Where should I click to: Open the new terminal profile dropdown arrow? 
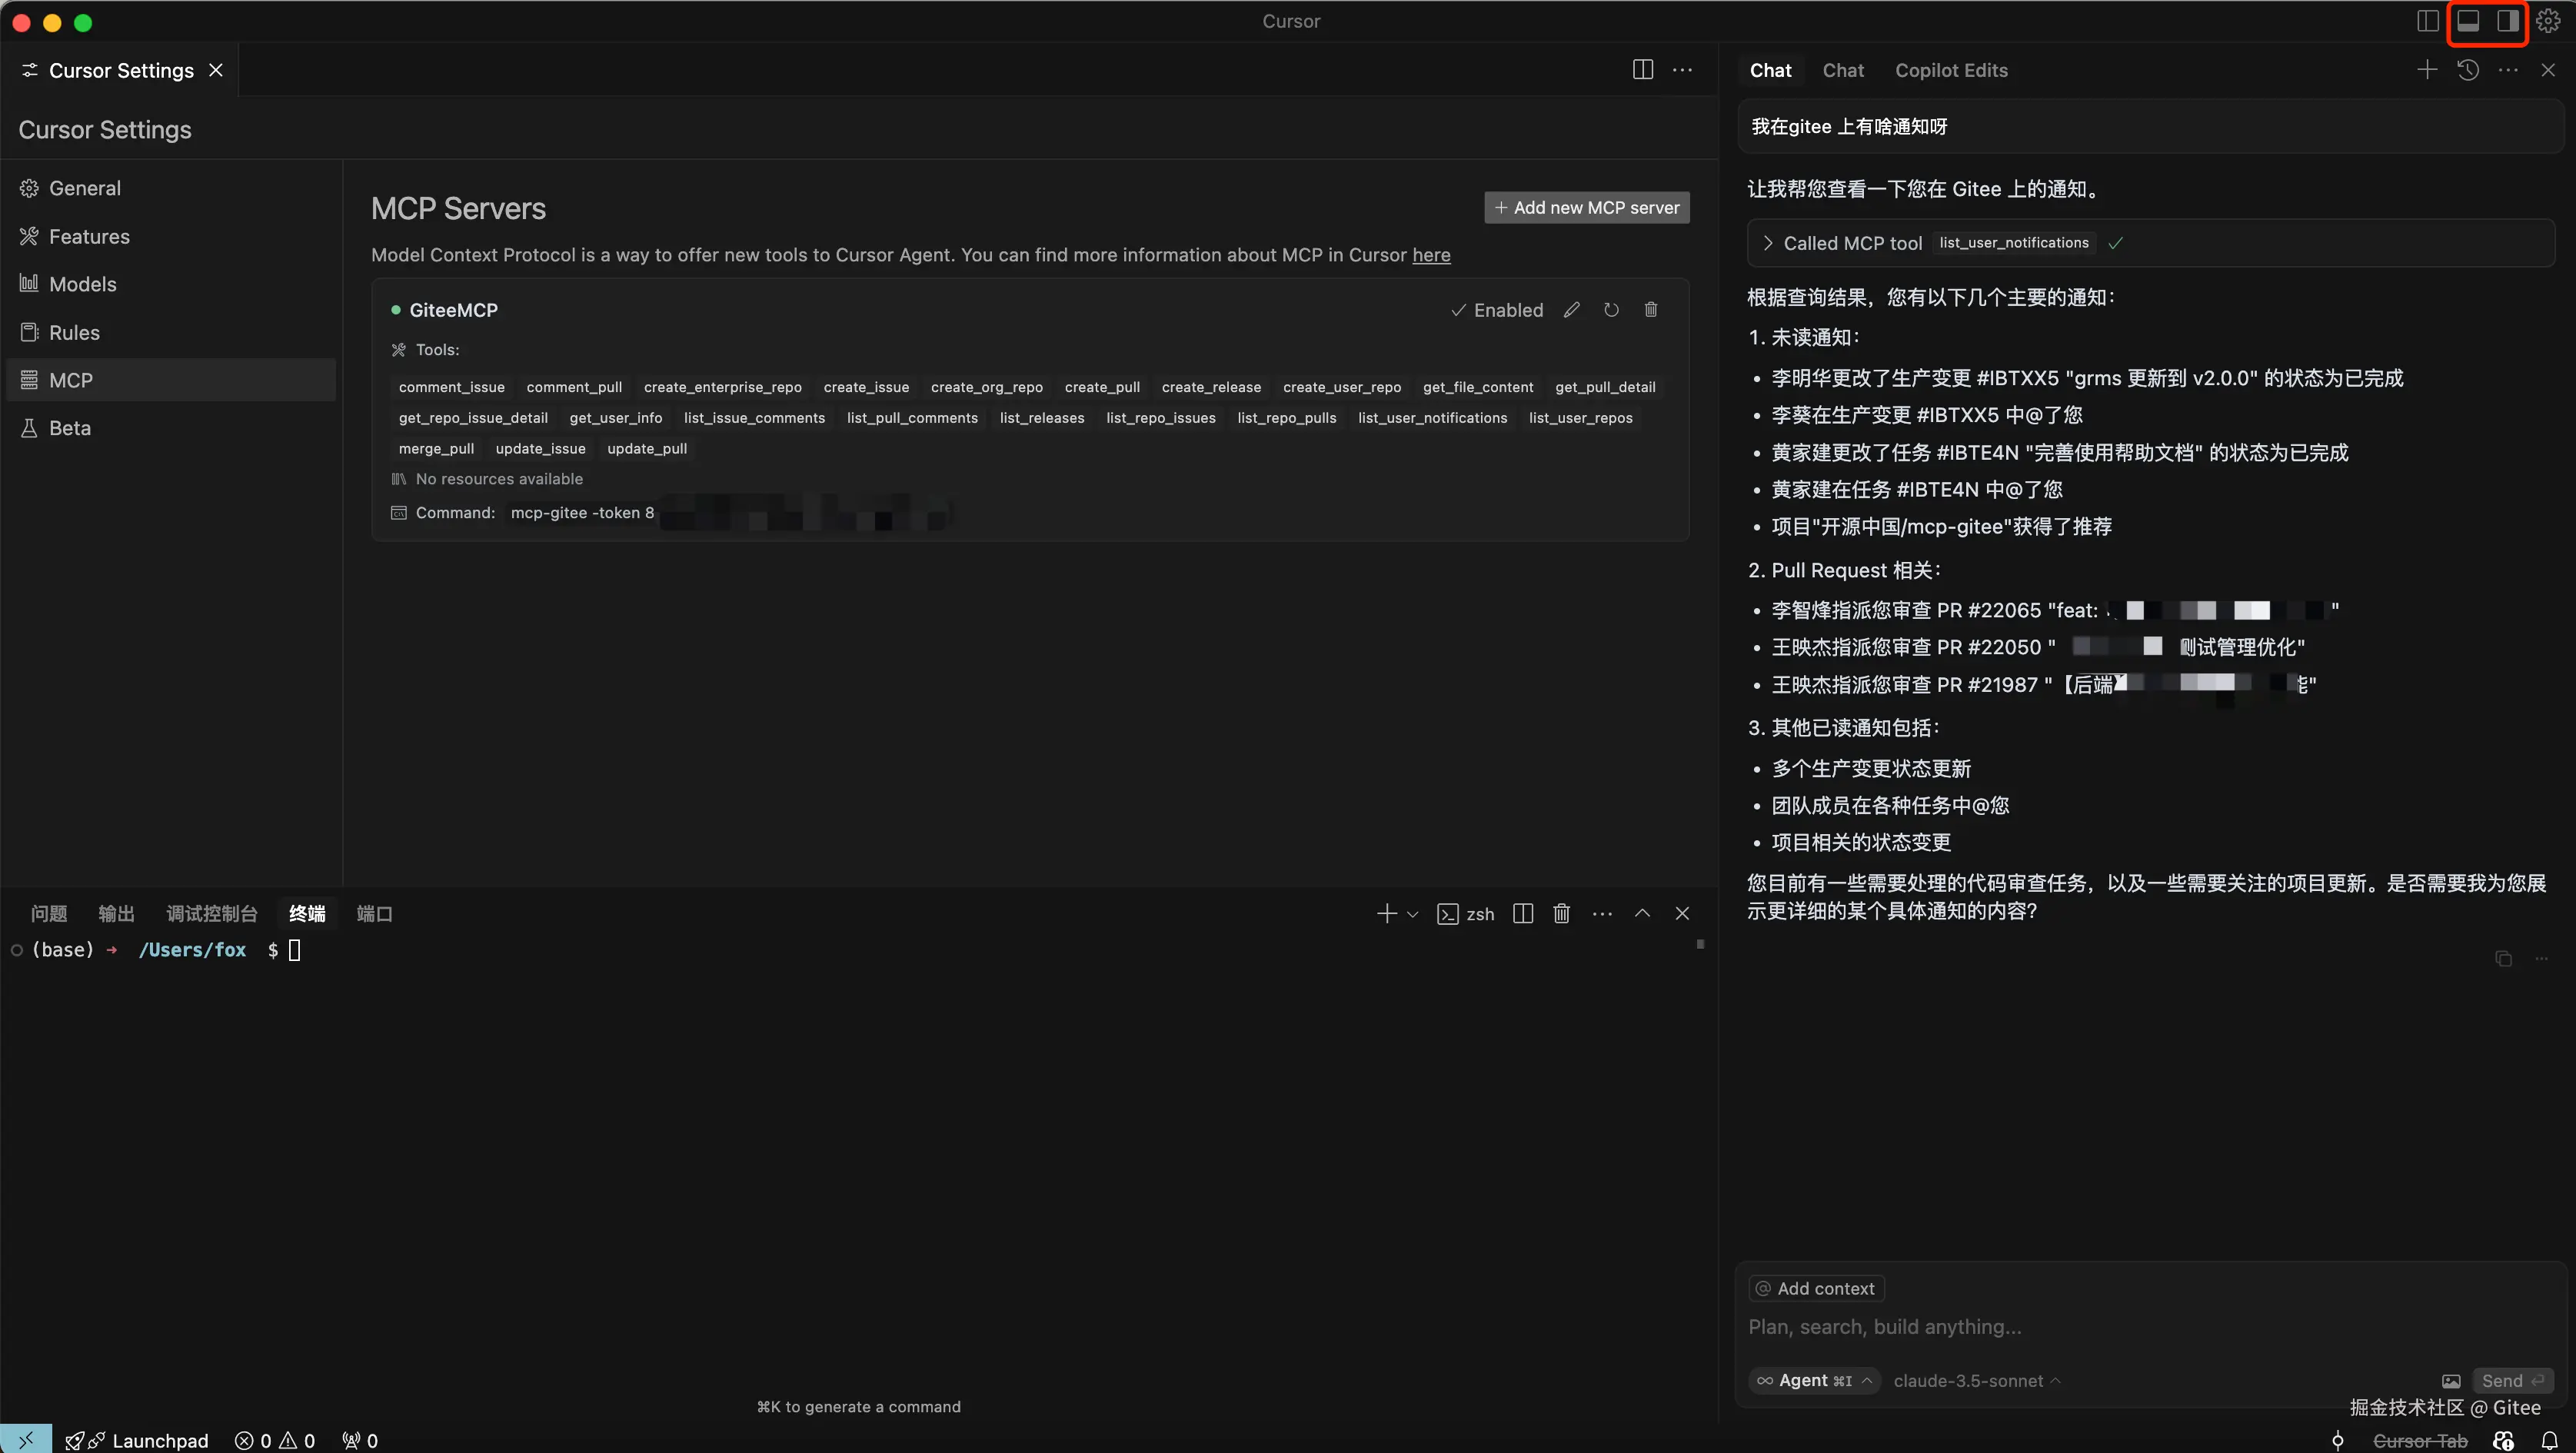(1413, 914)
